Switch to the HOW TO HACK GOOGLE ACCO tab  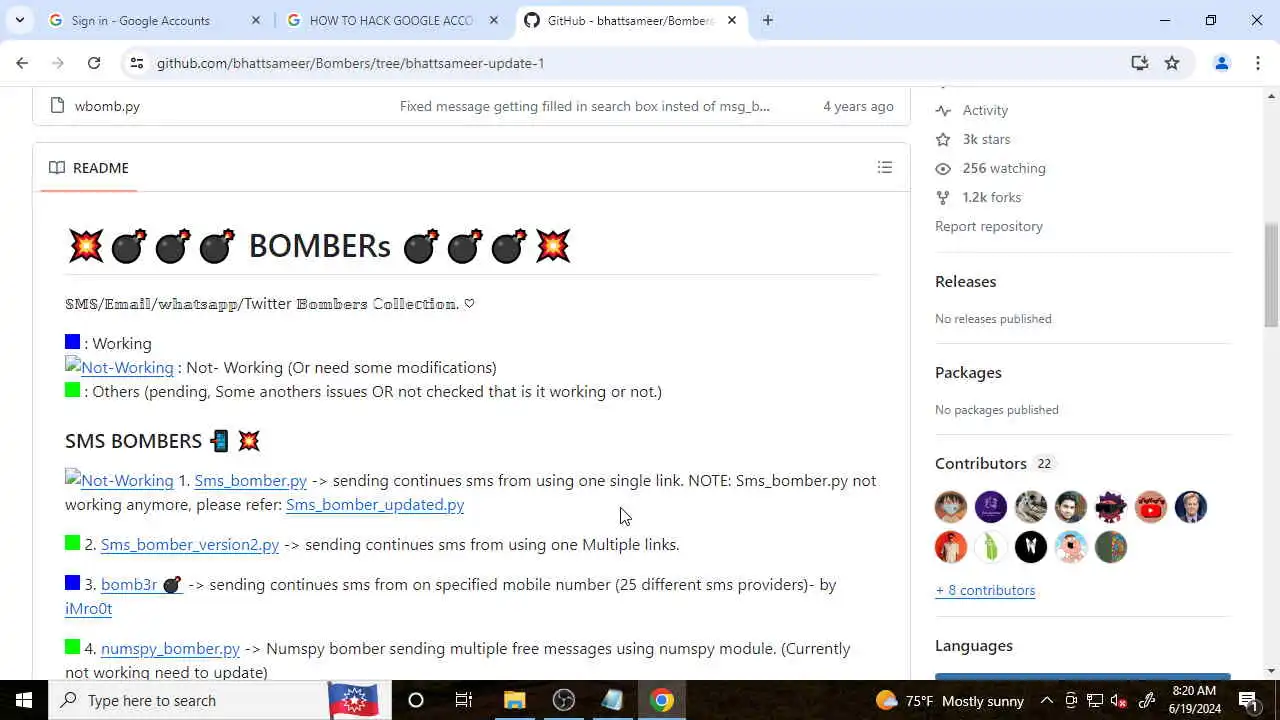(393, 20)
